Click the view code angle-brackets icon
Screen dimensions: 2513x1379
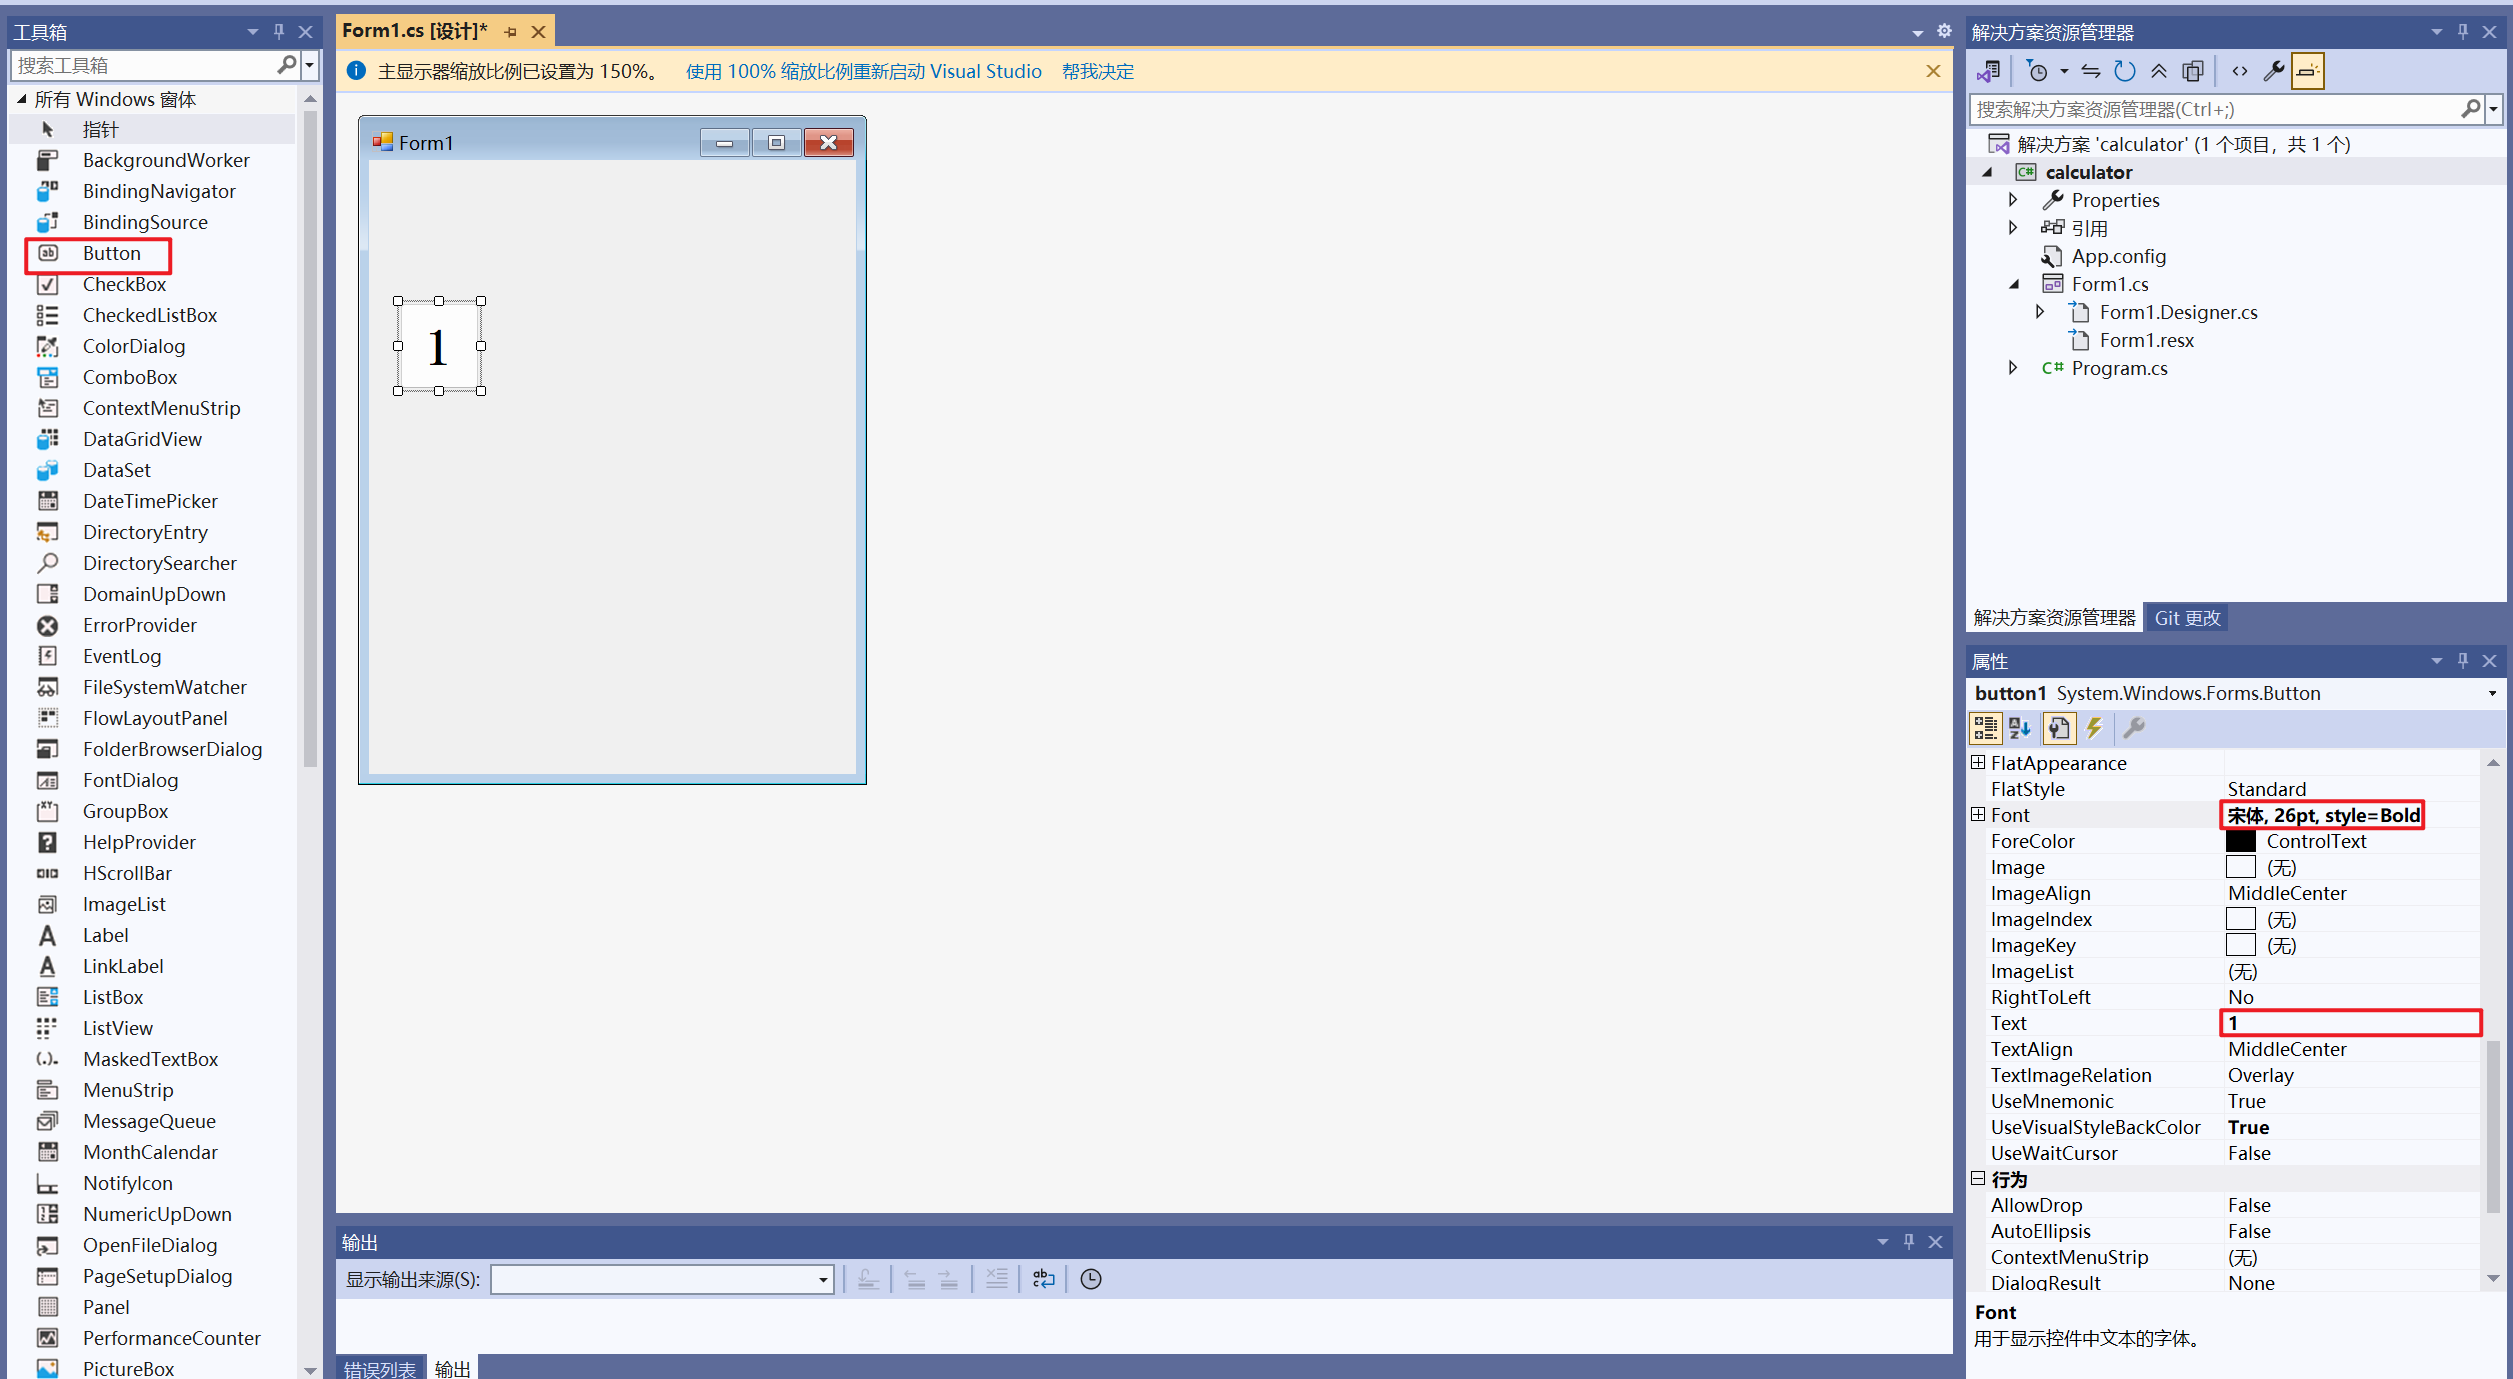2240,71
